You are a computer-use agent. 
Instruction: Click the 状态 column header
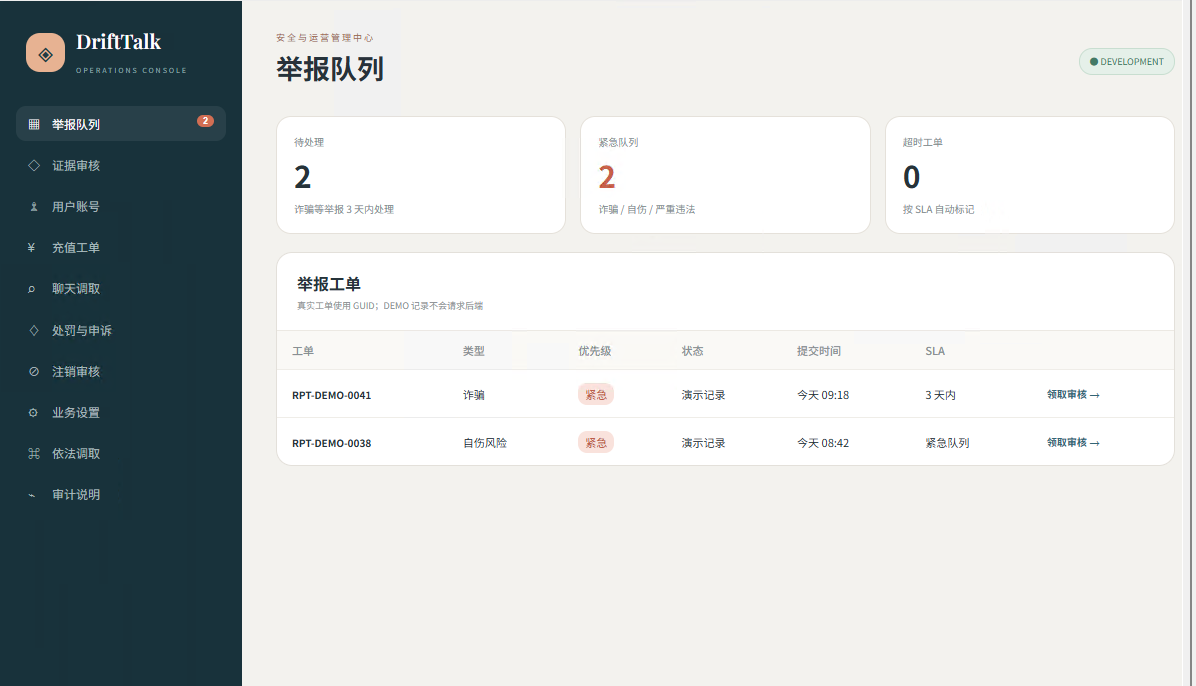pyautogui.click(x=693, y=351)
